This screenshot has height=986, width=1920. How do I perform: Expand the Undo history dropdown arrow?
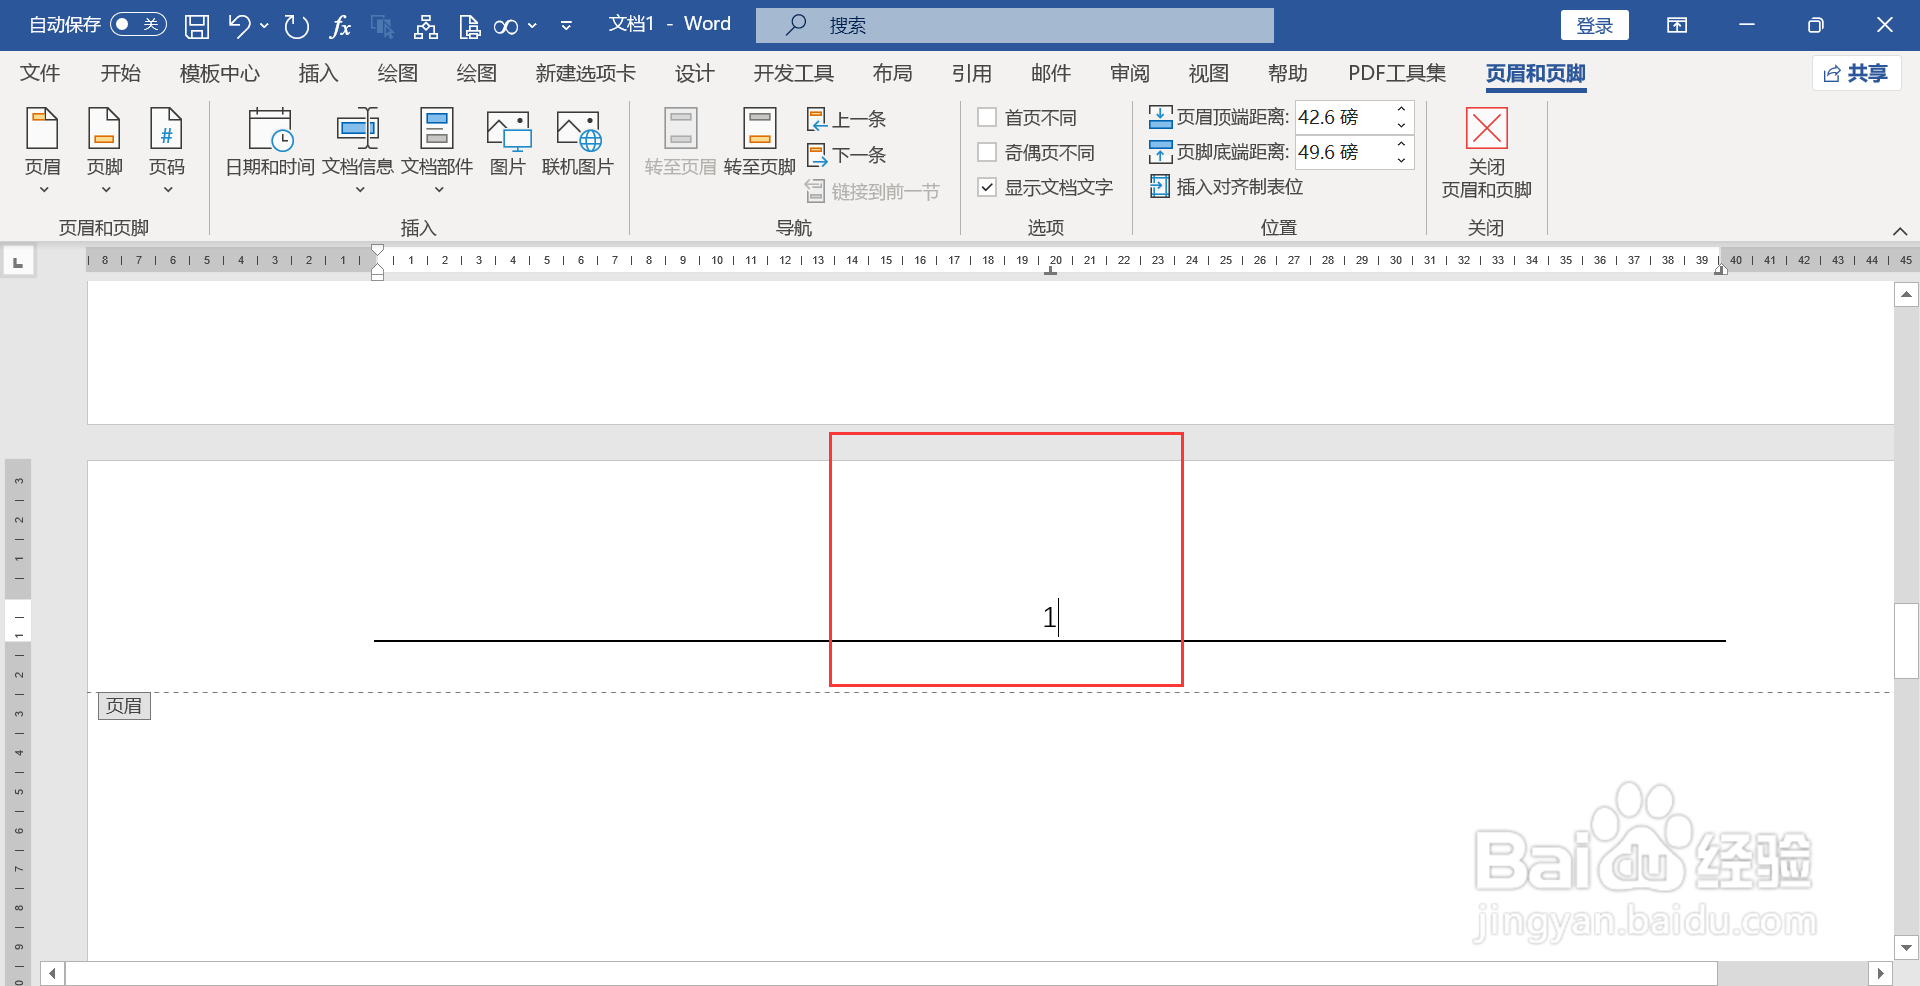[264, 26]
